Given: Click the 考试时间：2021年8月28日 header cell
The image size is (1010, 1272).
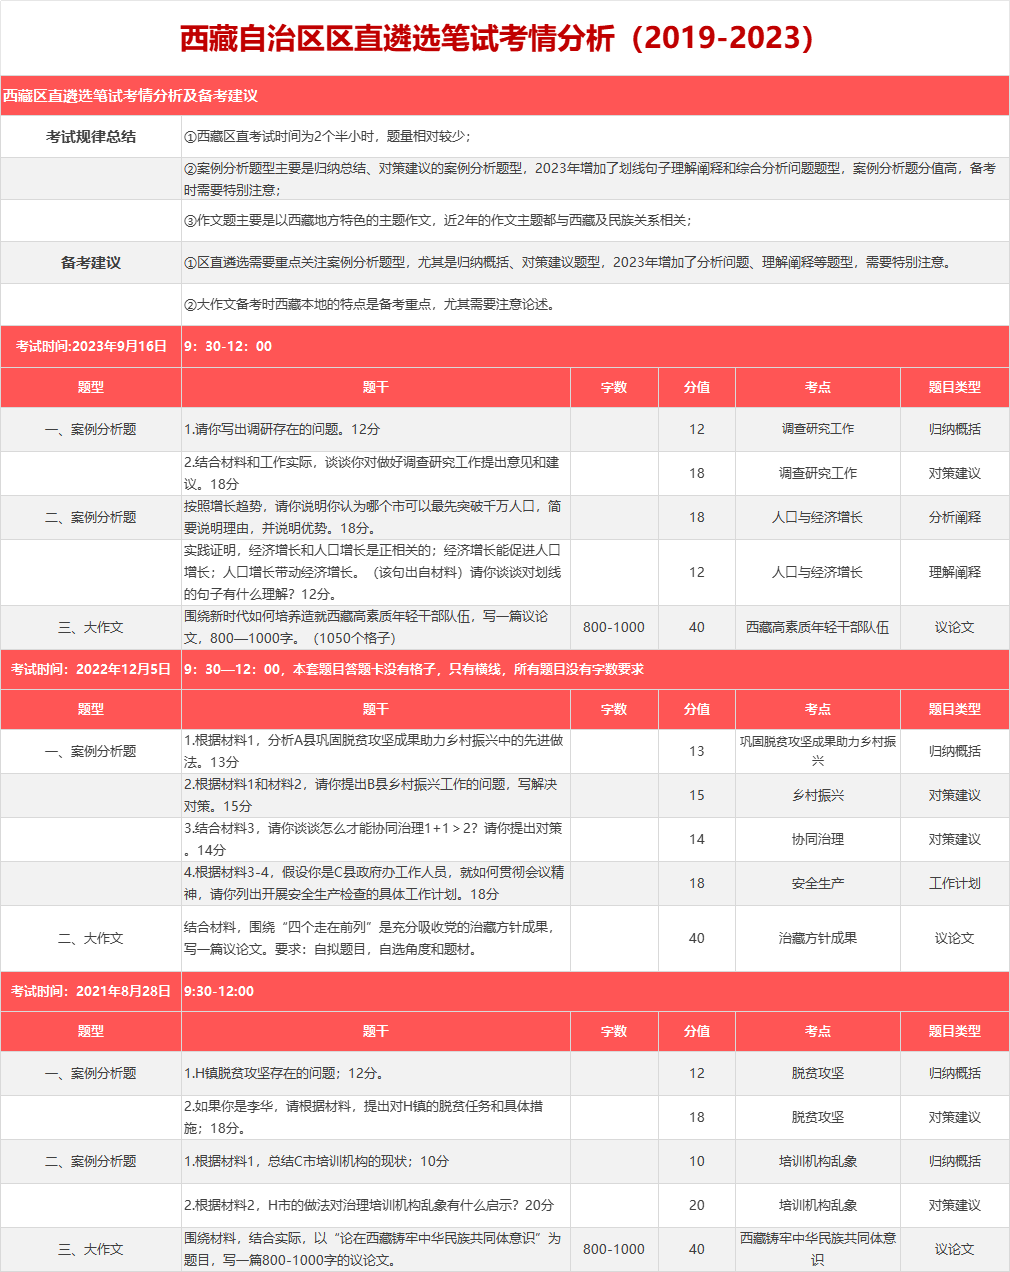Looking at the screenshot, I should (x=91, y=991).
